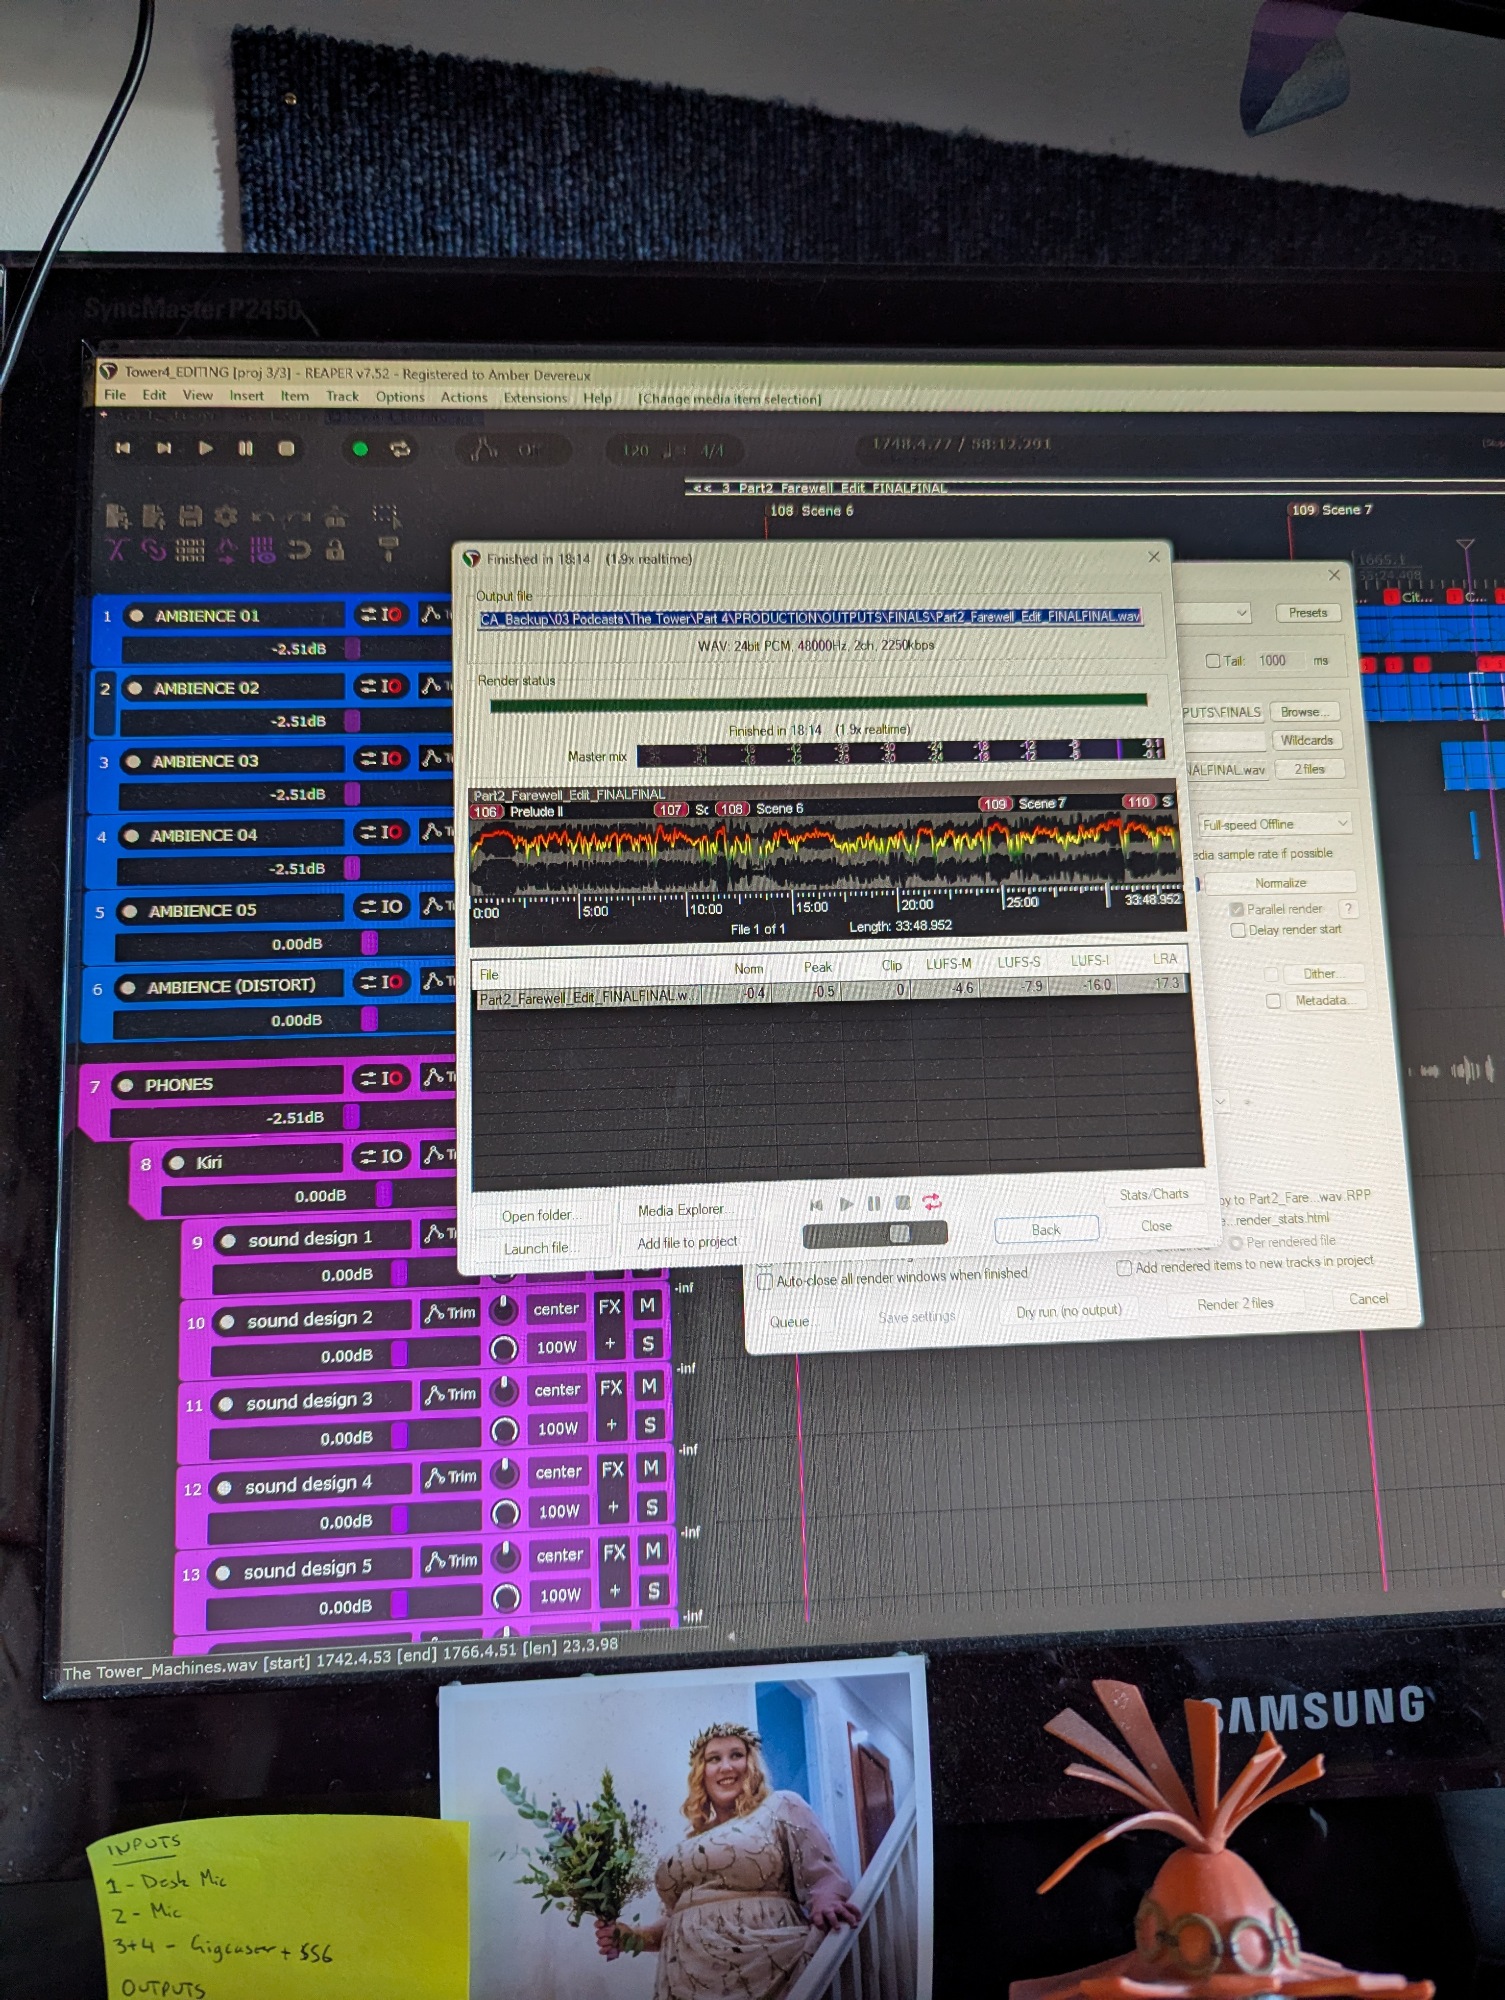Open the Extensions menu in the menu bar
The height and width of the screenshot is (2000, 1505).
coord(535,398)
